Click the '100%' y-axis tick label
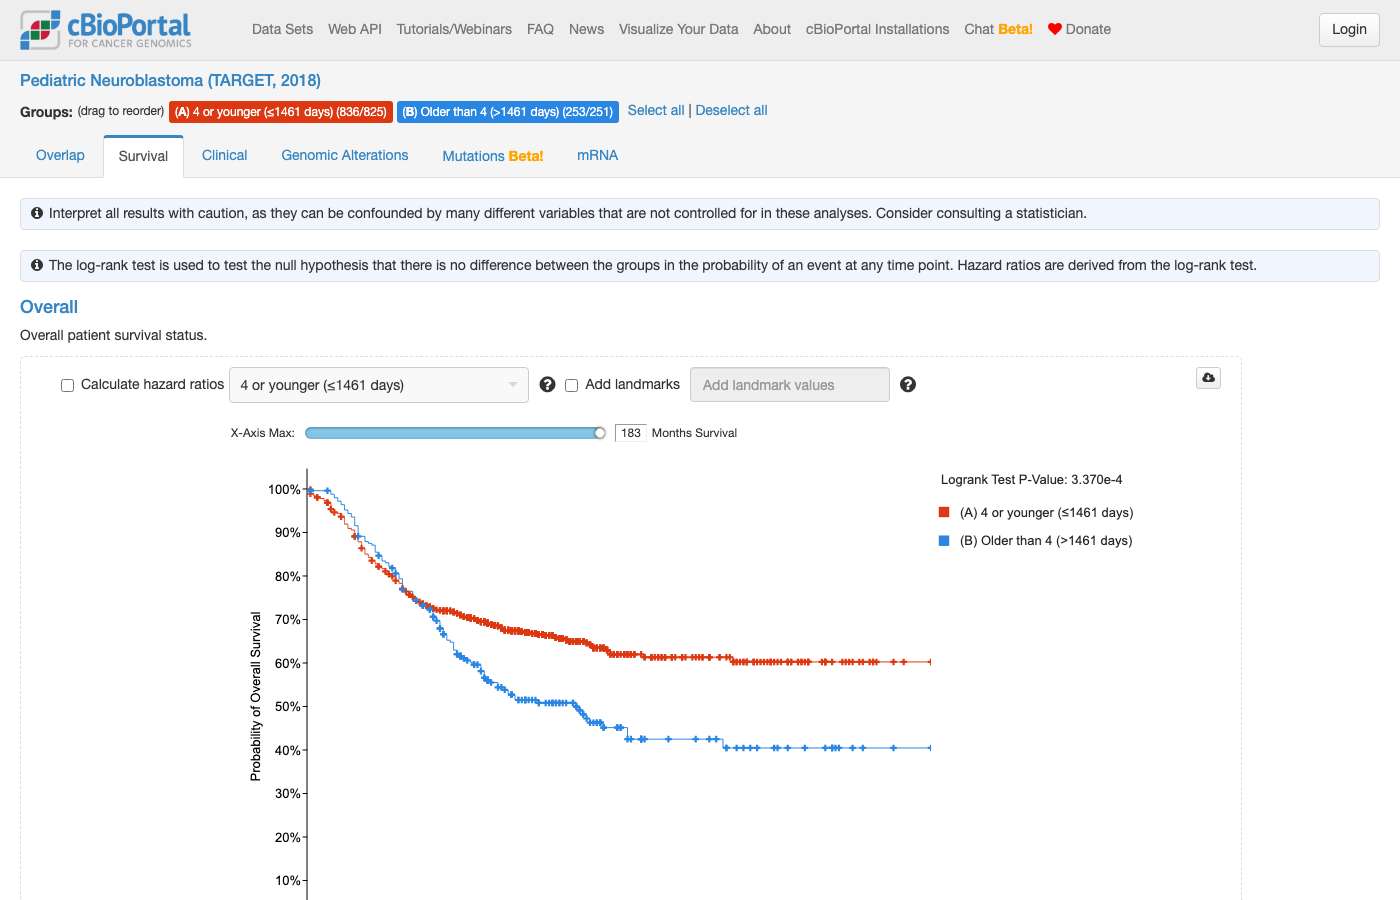 point(284,489)
